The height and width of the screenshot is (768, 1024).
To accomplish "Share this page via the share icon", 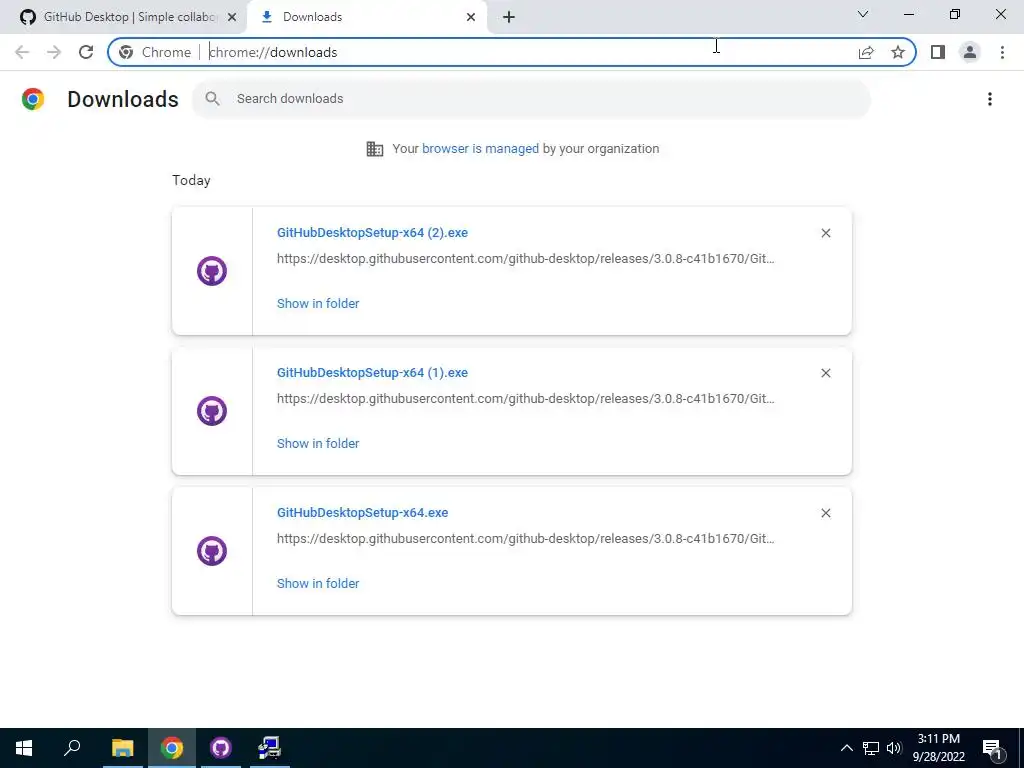I will tap(866, 52).
